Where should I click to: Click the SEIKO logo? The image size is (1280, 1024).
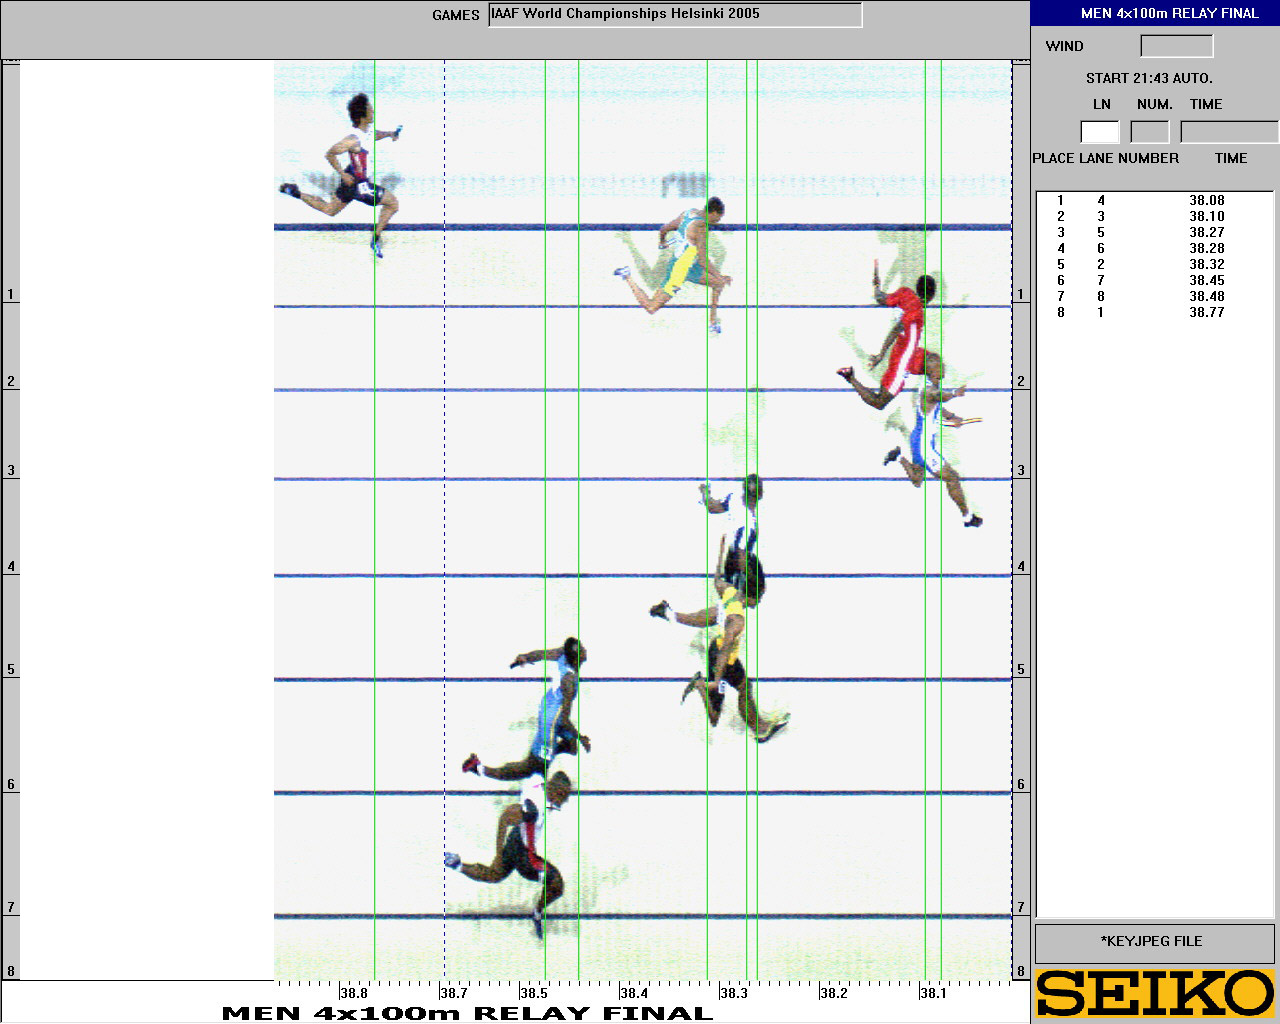pos(1154,993)
